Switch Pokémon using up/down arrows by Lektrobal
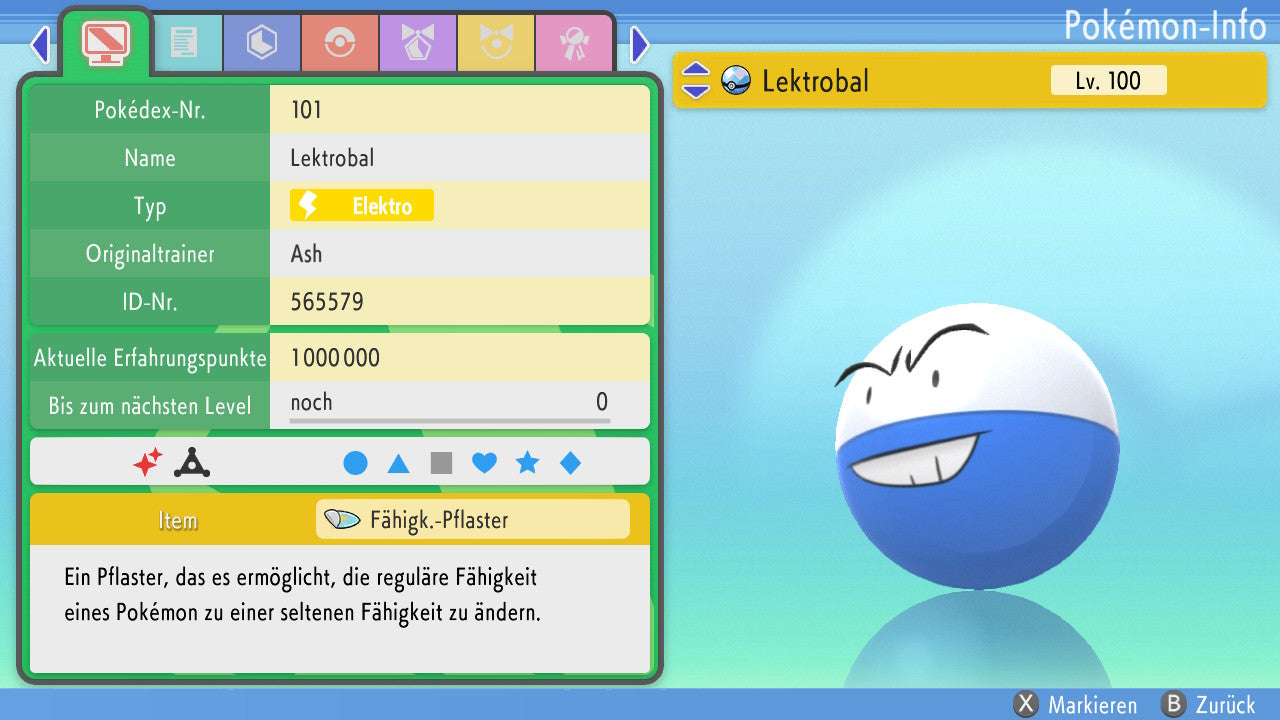 point(695,81)
